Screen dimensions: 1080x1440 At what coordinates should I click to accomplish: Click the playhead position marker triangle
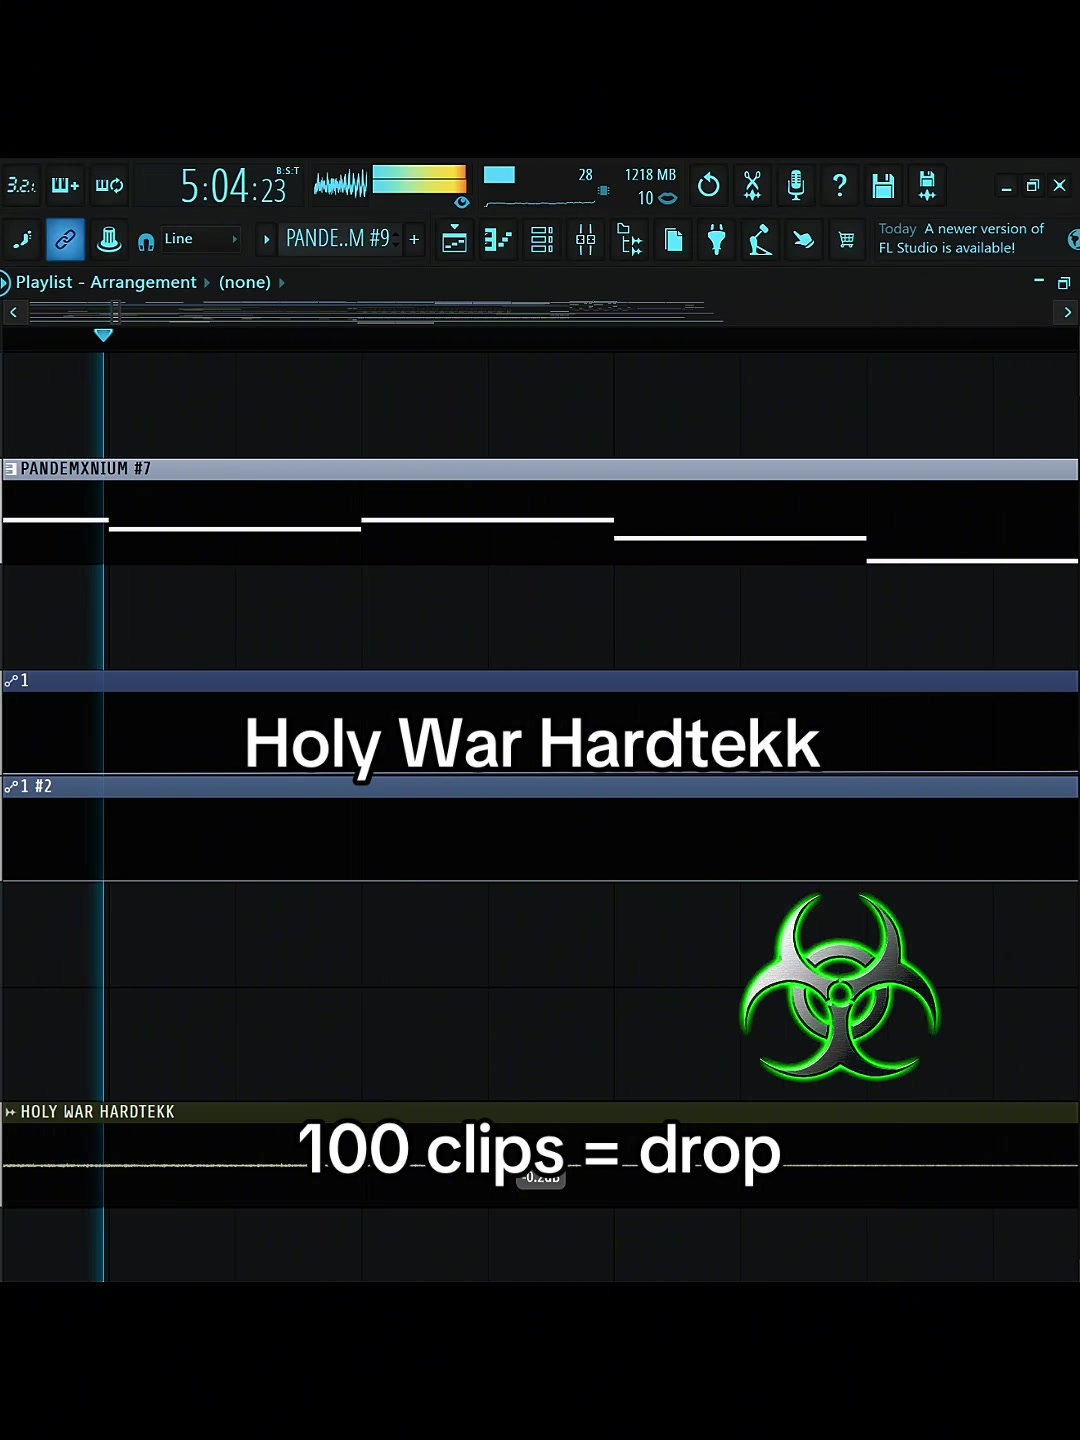pos(103,336)
